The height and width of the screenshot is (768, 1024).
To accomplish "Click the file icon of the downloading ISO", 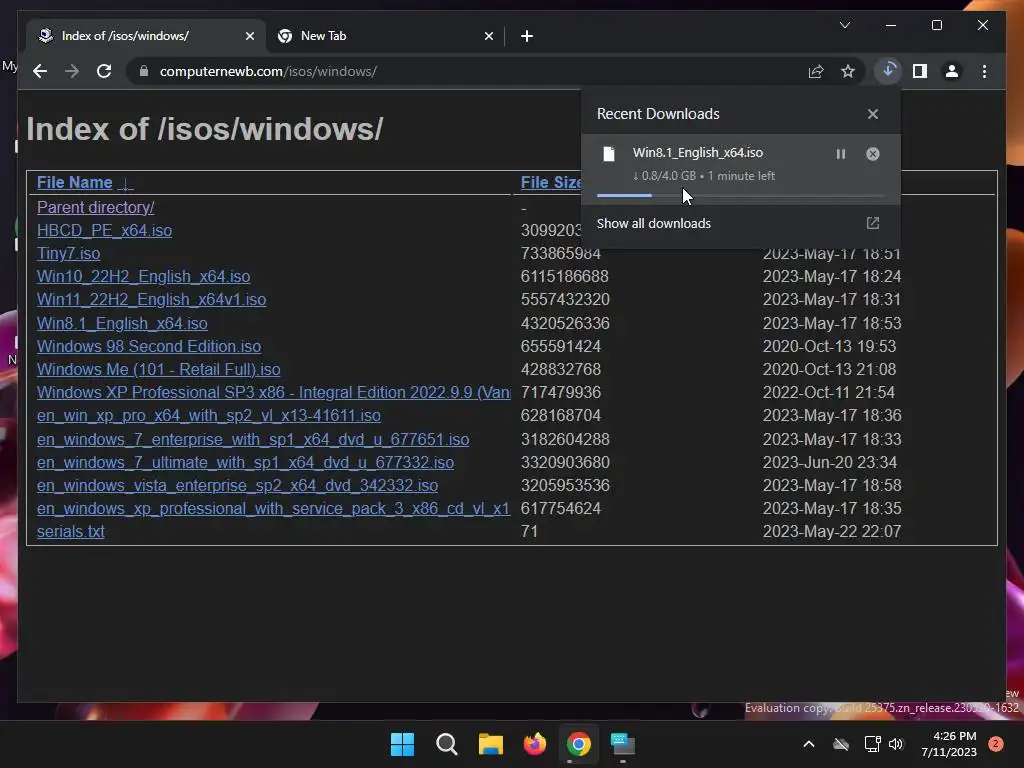I will (x=609, y=154).
